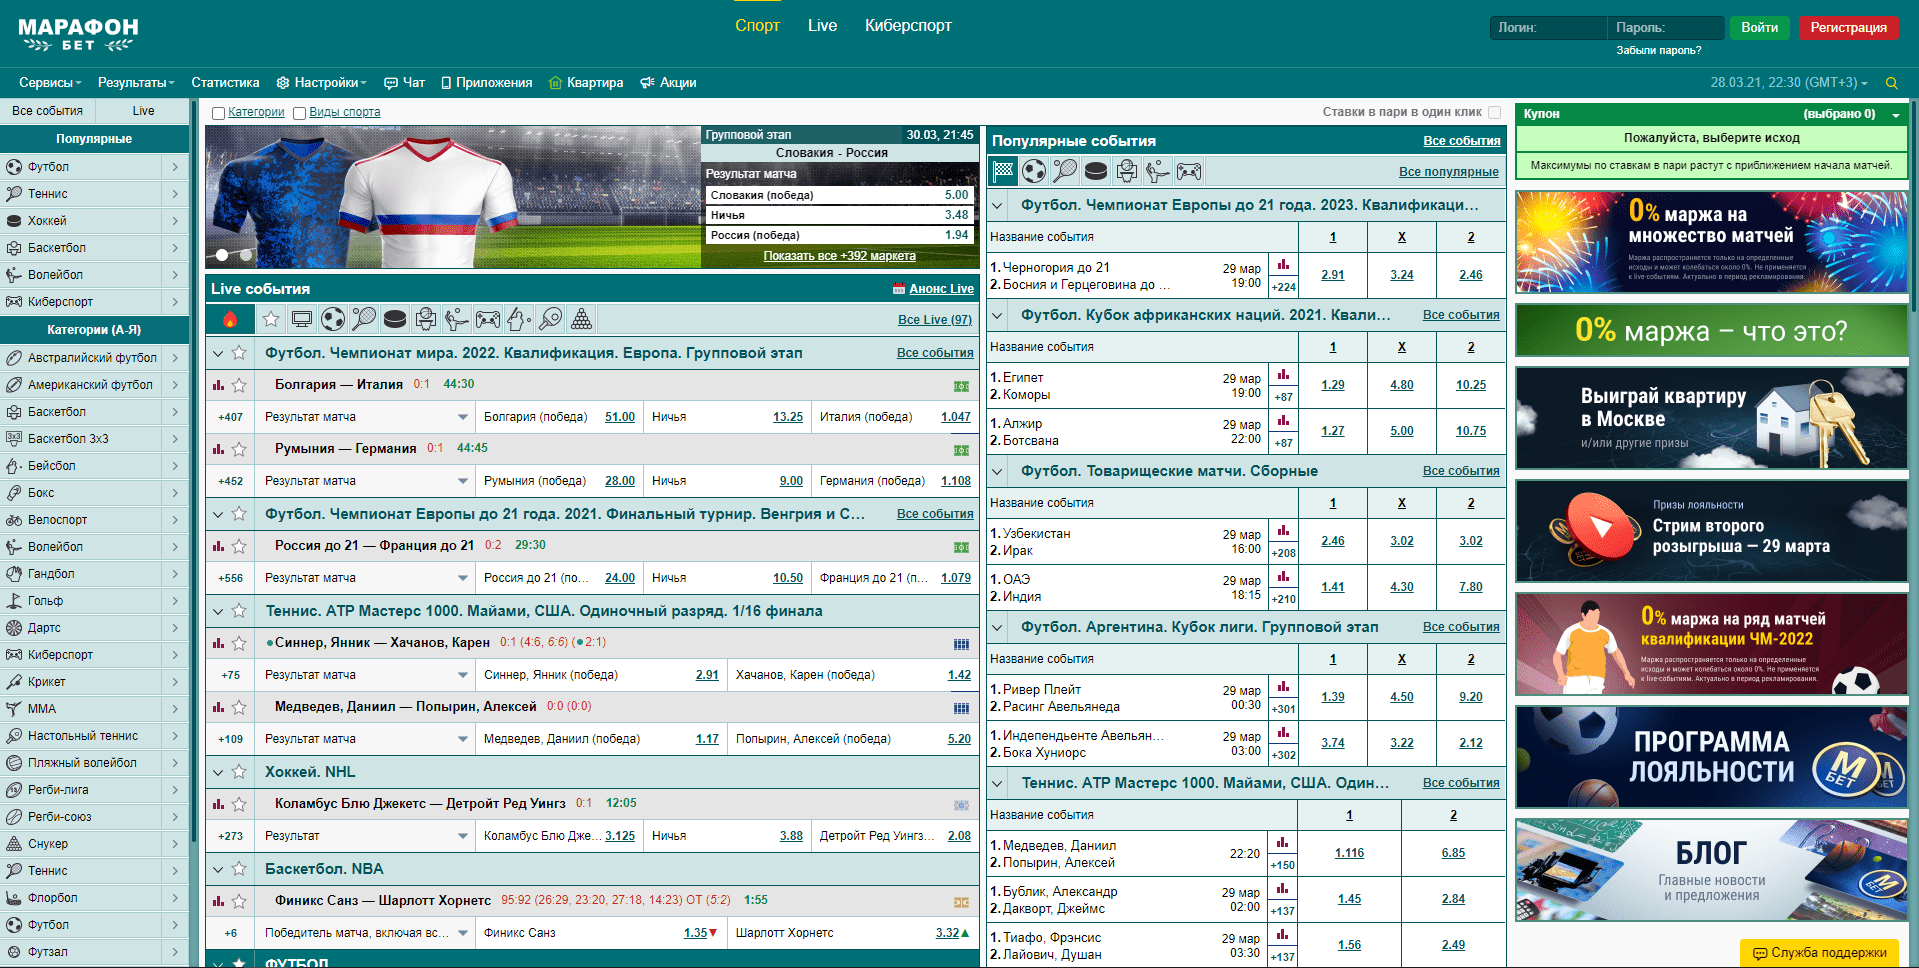The image size is (1919, 968).
Task: Favorite the Коламбус — Детройт match star
Action: 239,804
